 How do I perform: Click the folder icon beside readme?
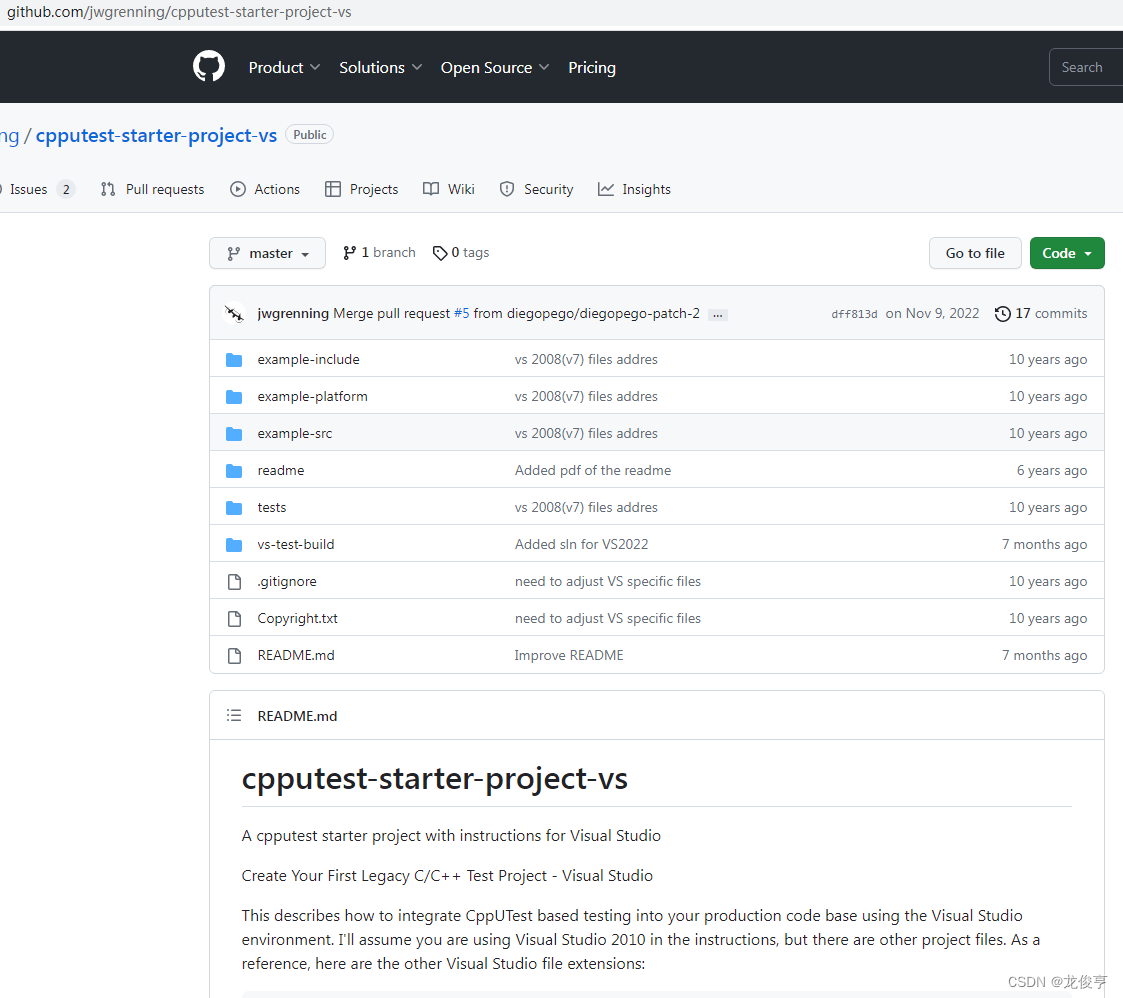[x=234, y=471]
